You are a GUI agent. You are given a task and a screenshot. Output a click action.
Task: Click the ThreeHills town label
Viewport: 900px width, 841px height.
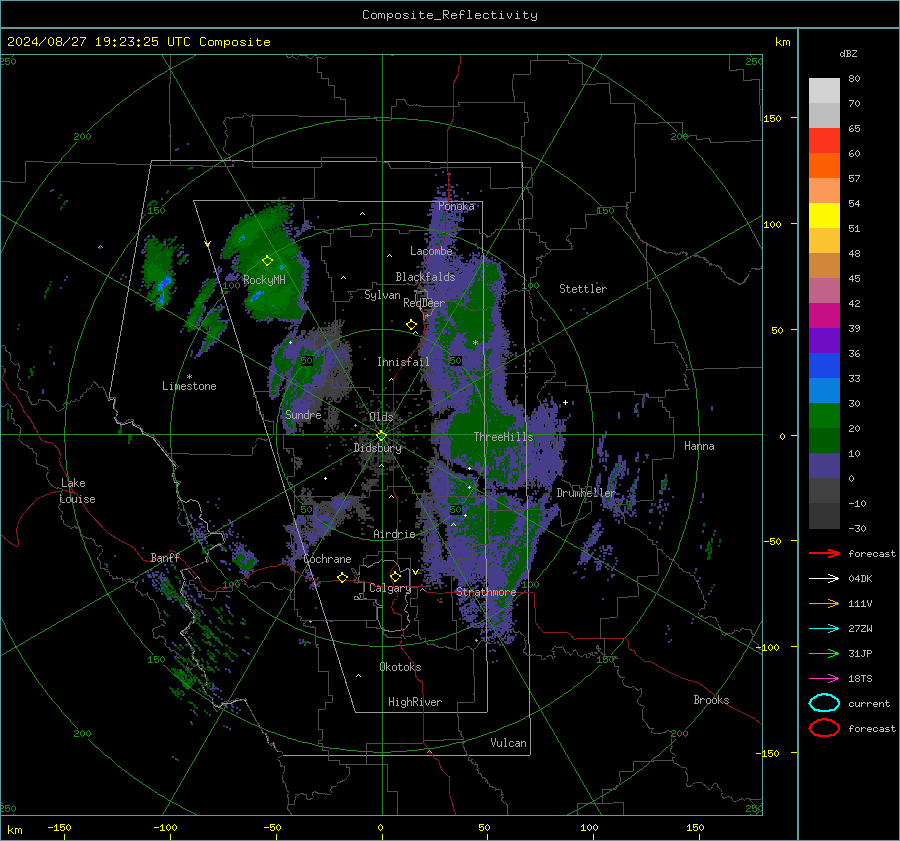pos(503,437)
